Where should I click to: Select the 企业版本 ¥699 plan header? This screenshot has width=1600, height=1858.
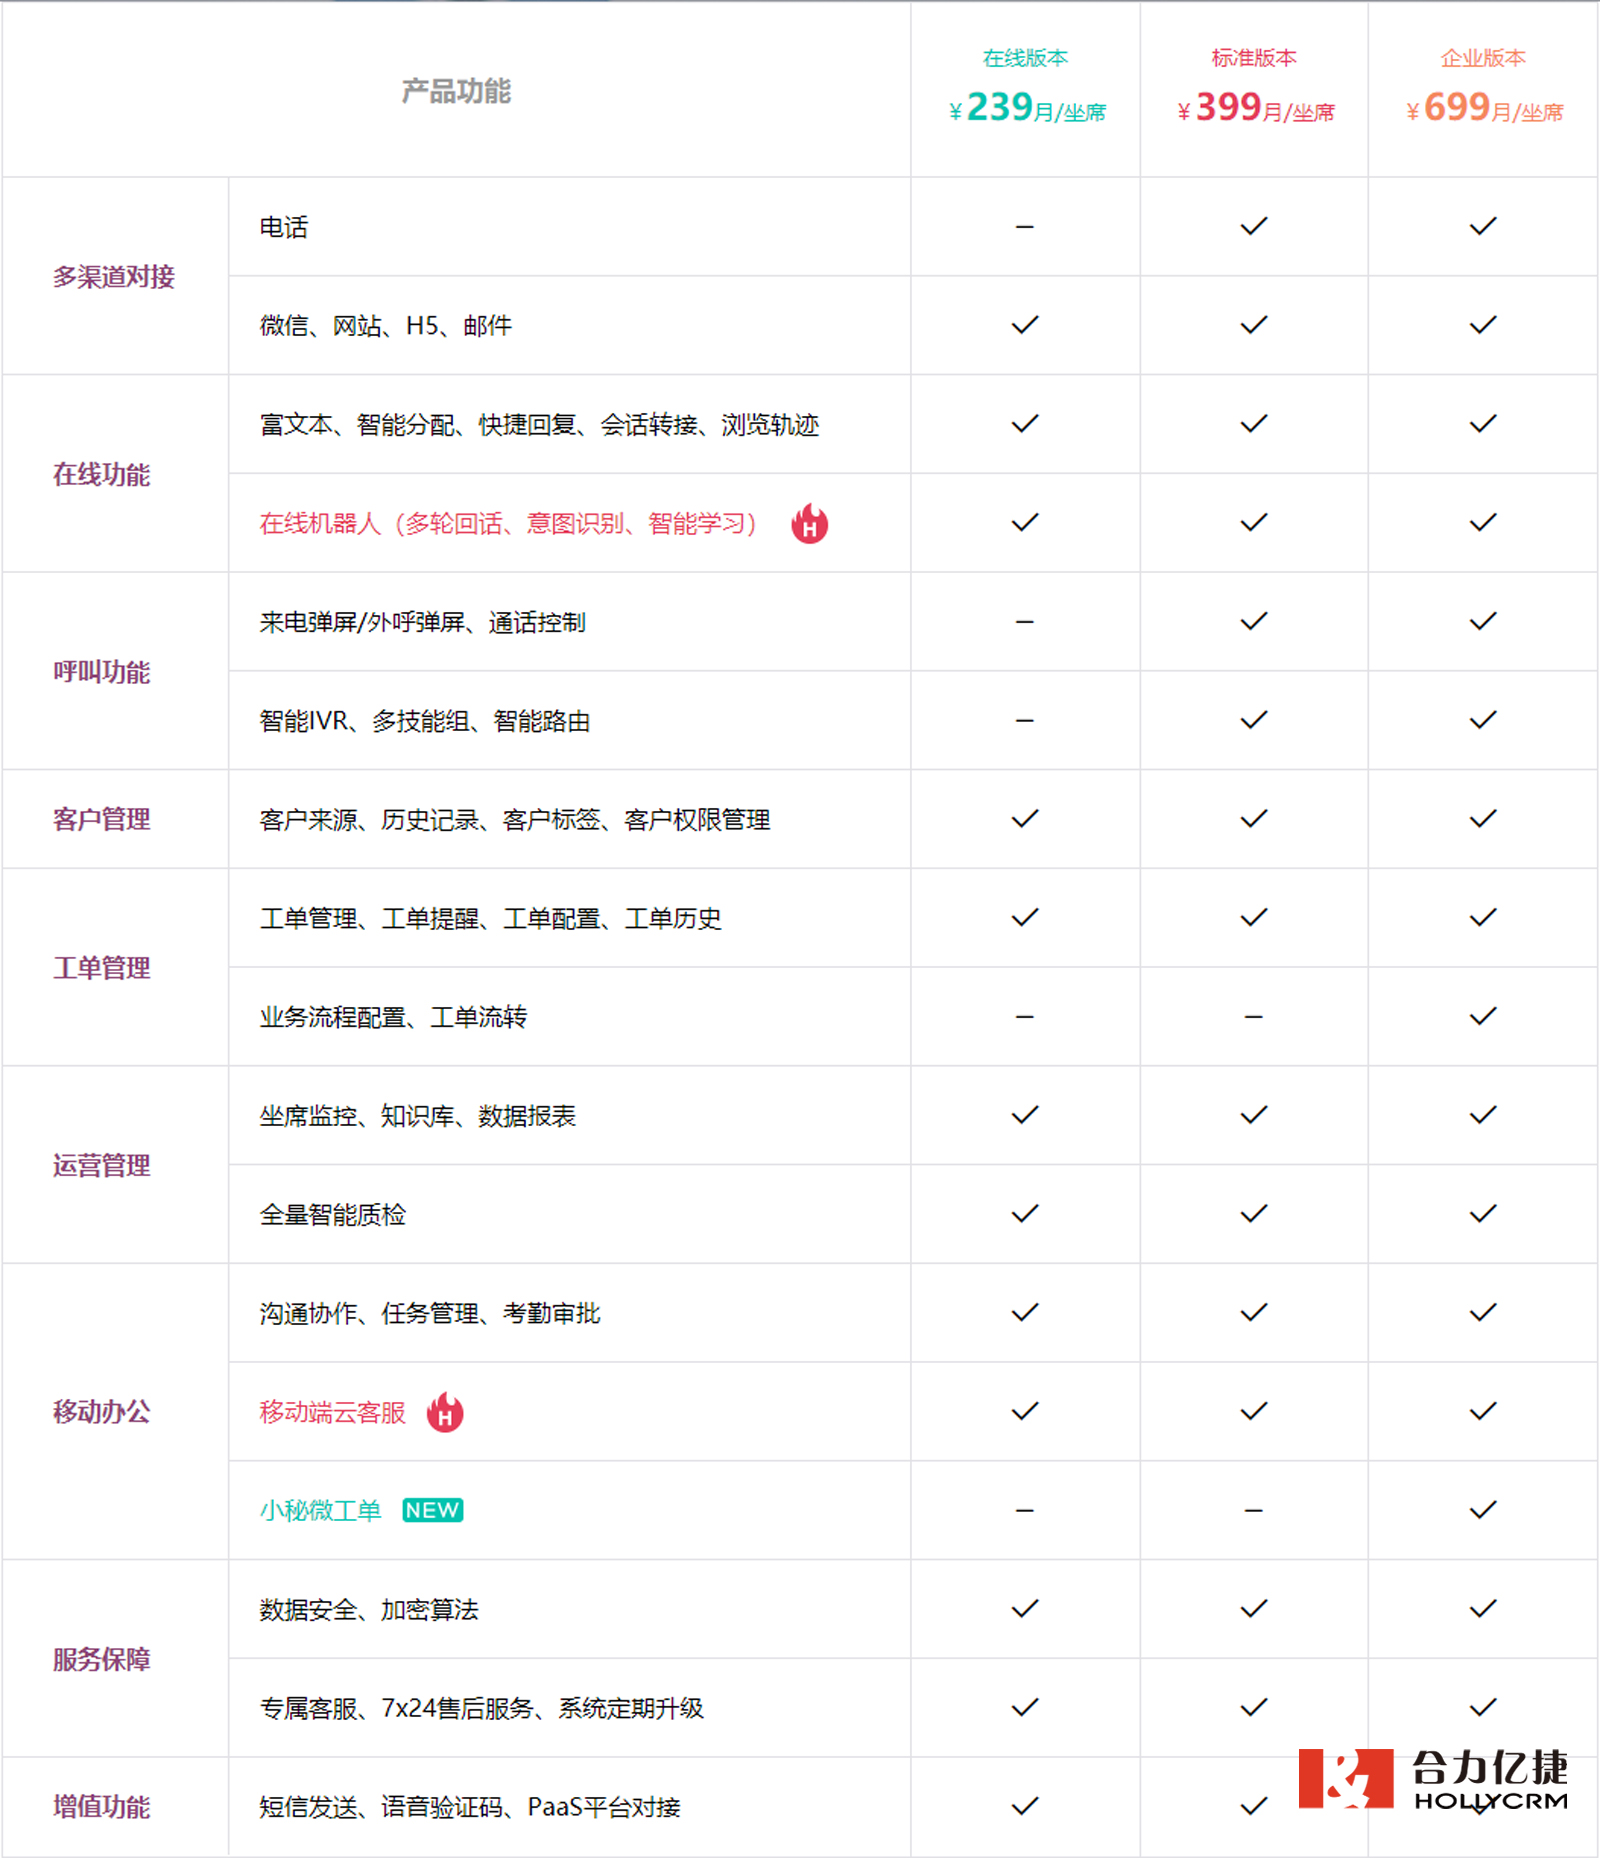[1484, 87]
